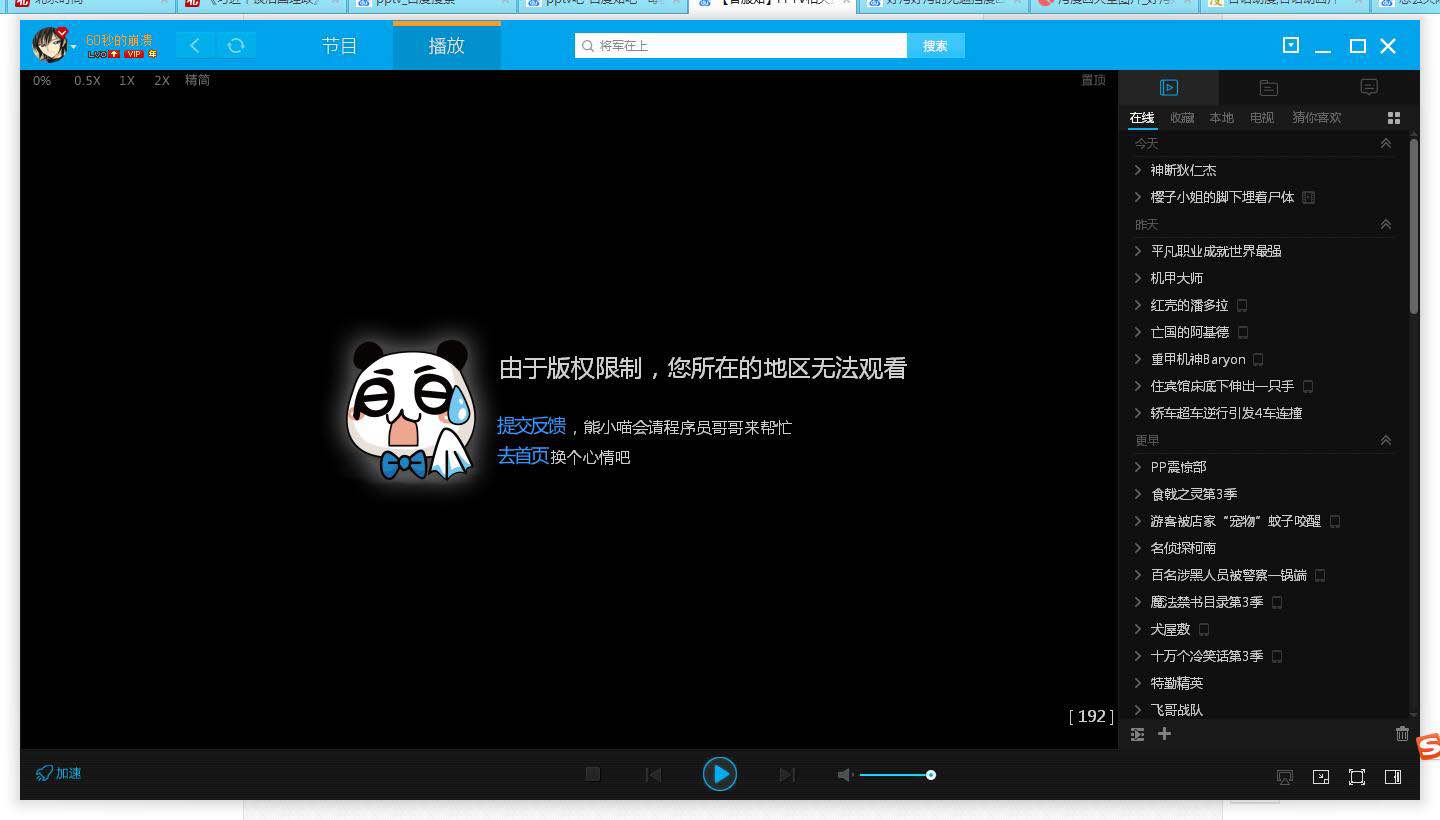Screen dimensions: 1440x820
Task: Select 魔法禁书目录第3季 in the playlist
Action: [1207, 602]
